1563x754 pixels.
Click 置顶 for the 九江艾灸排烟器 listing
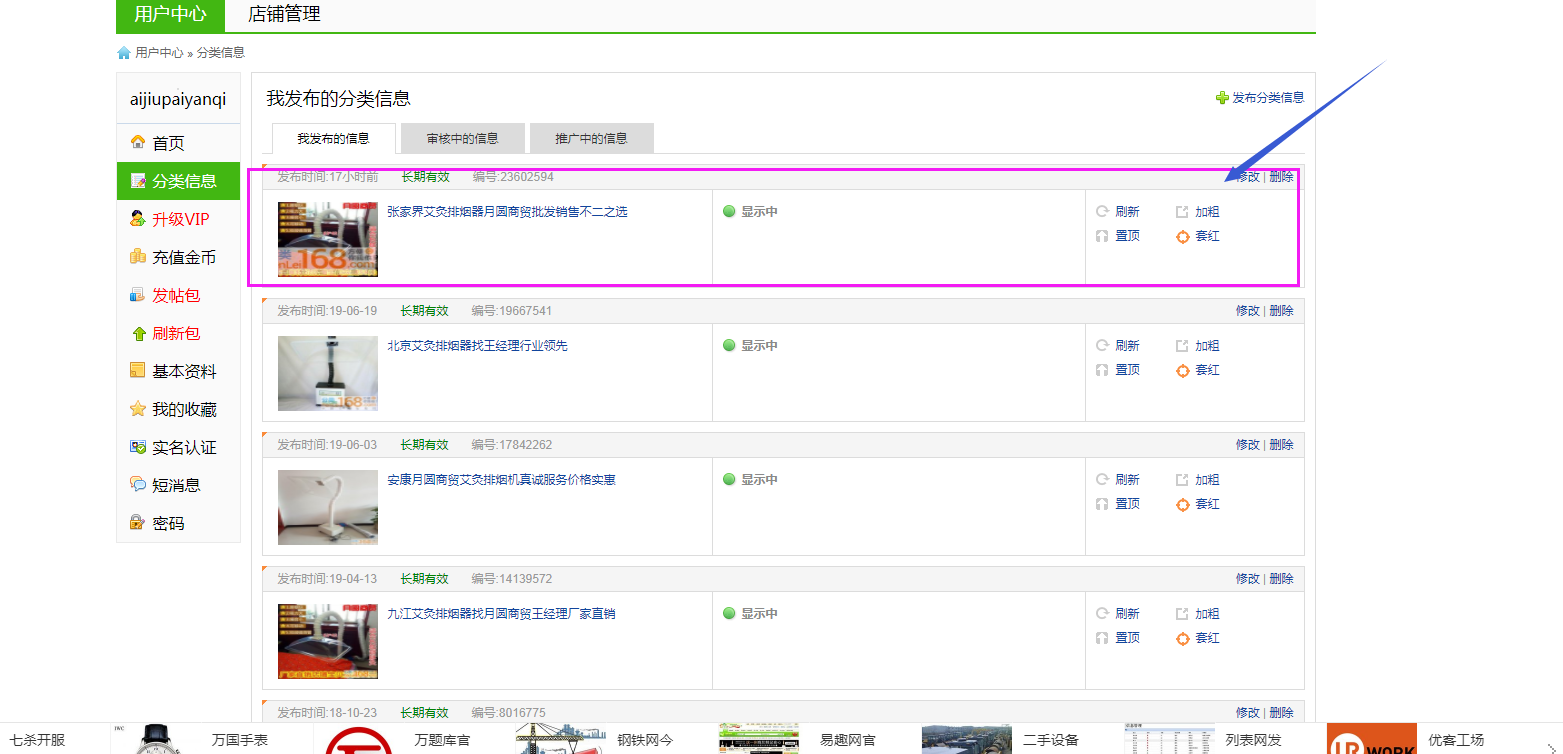click(x=1127, y=638)
